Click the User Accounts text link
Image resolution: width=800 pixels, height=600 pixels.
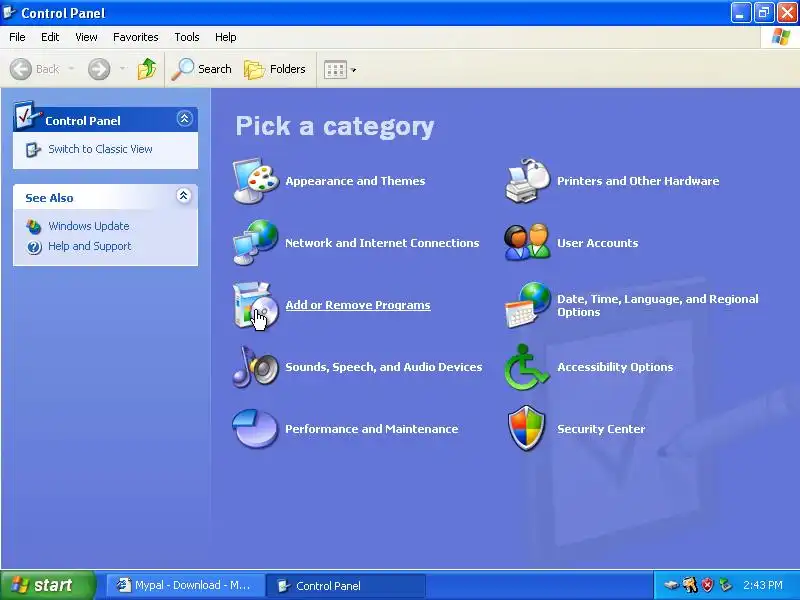click(x=597, y=243)
